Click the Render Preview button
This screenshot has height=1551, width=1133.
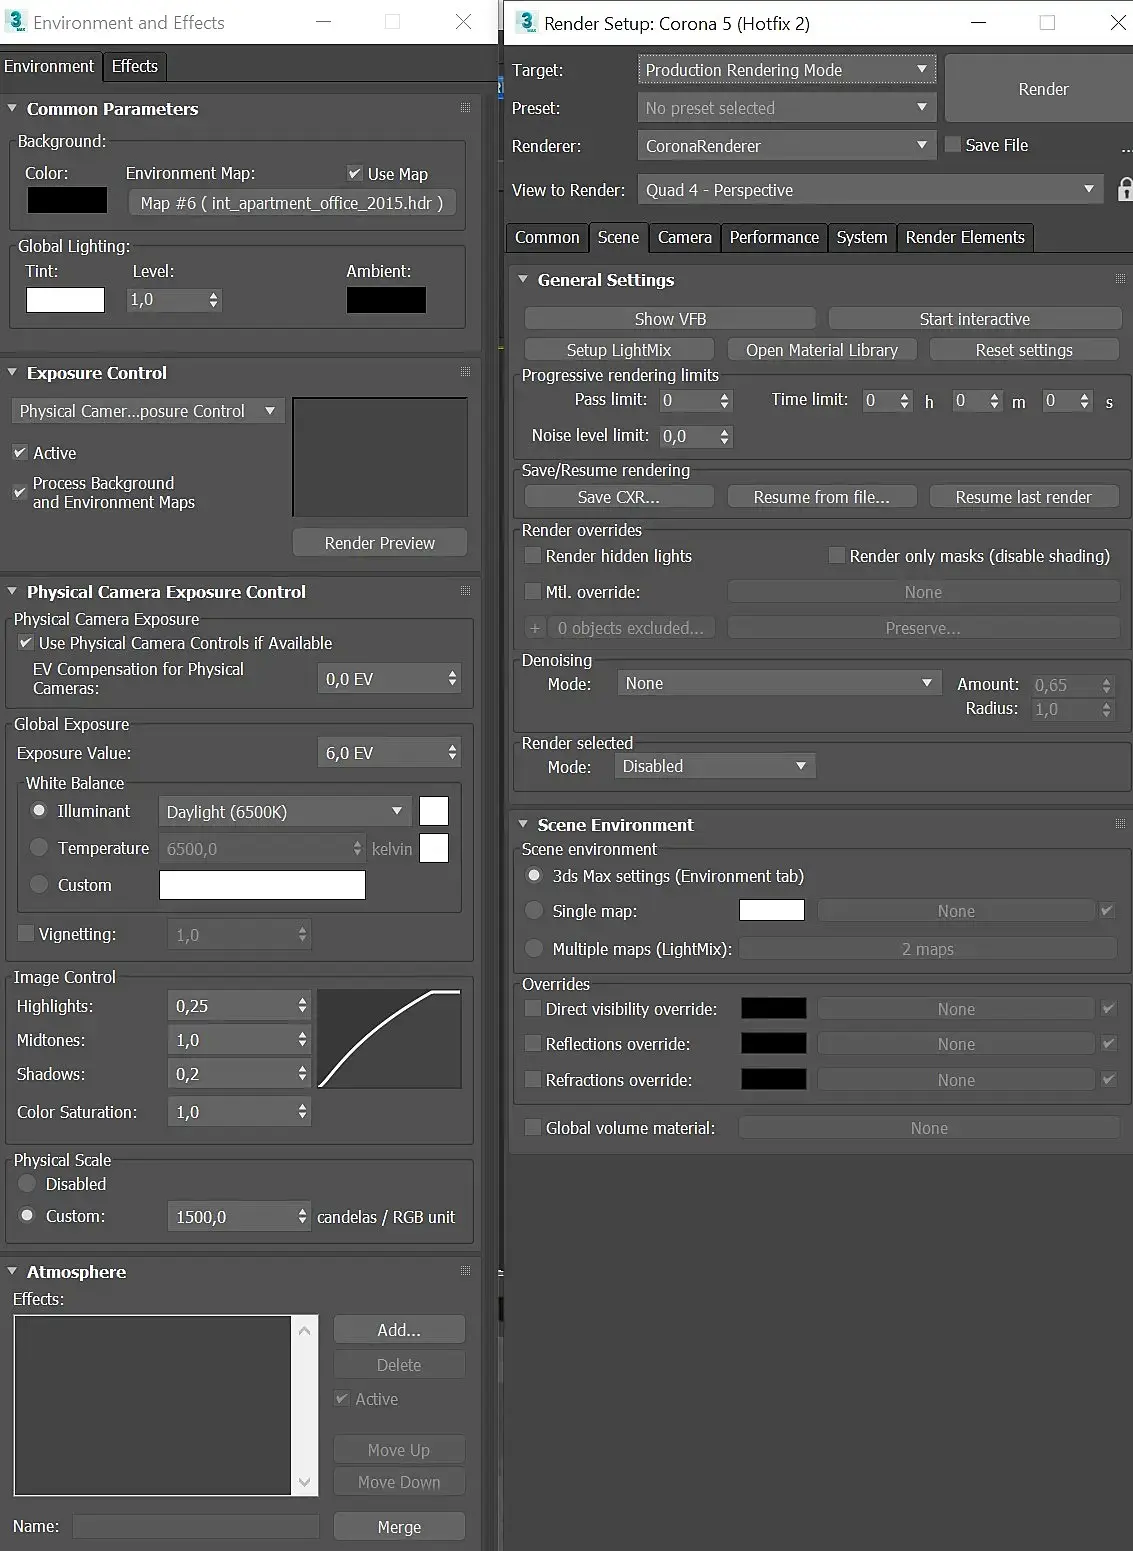pos(380,542)
